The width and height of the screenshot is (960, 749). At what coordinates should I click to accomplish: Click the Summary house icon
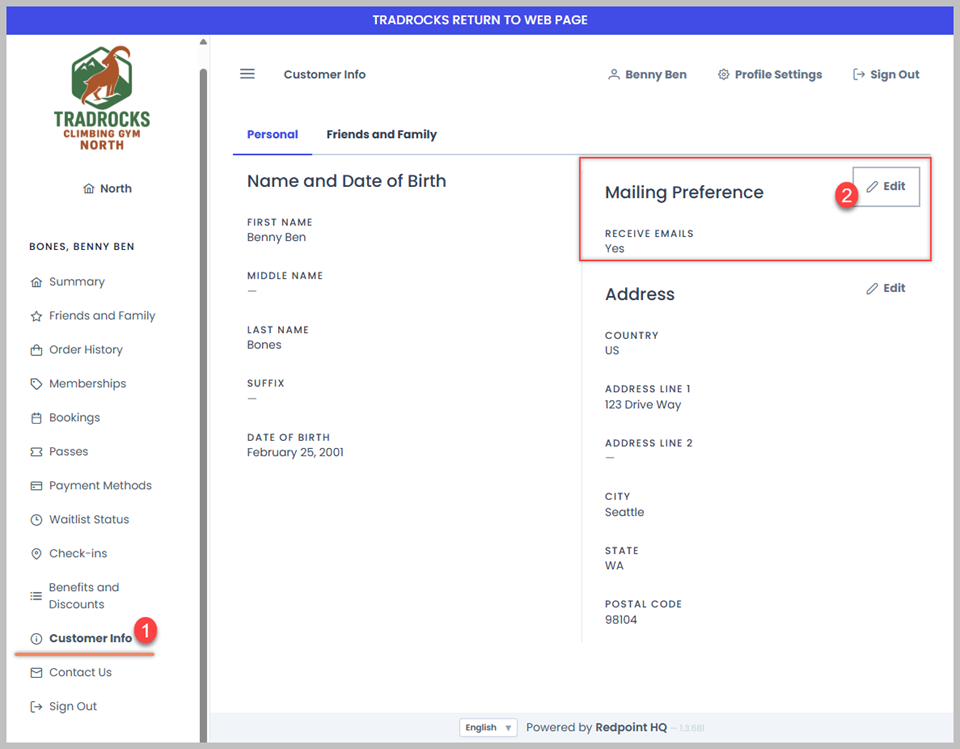point(37,282)
